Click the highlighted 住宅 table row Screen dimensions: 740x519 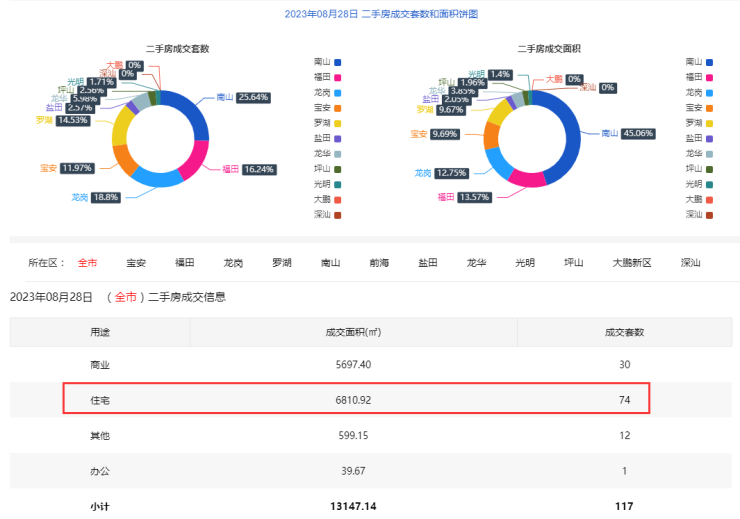tap(356, 399)
